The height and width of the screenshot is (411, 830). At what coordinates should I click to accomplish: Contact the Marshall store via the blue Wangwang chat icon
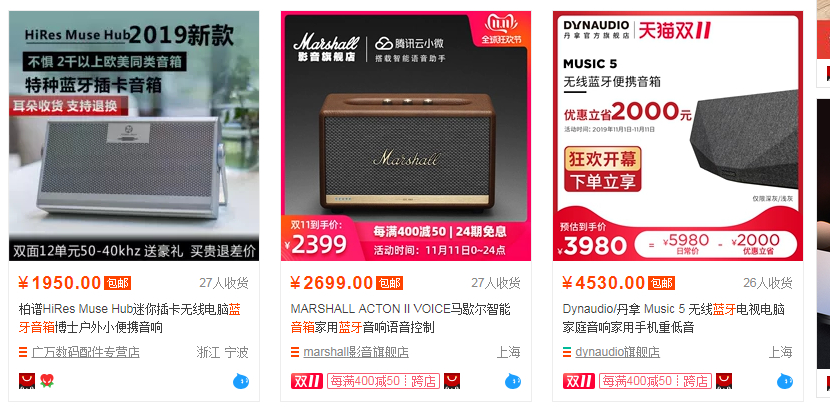click(513, 381)
